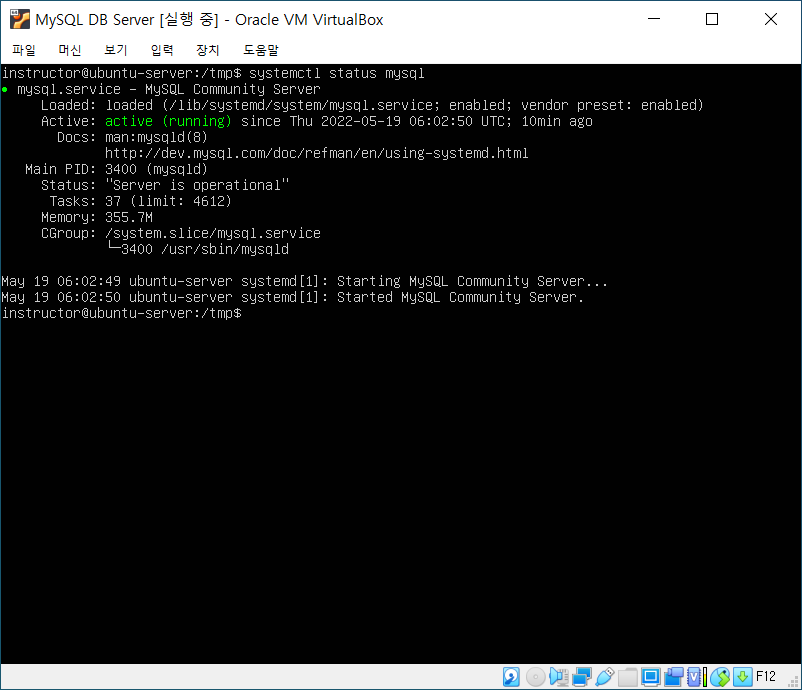Click the window resize grip in status bar
Screen dimensions: 802x690
point(794,682)
